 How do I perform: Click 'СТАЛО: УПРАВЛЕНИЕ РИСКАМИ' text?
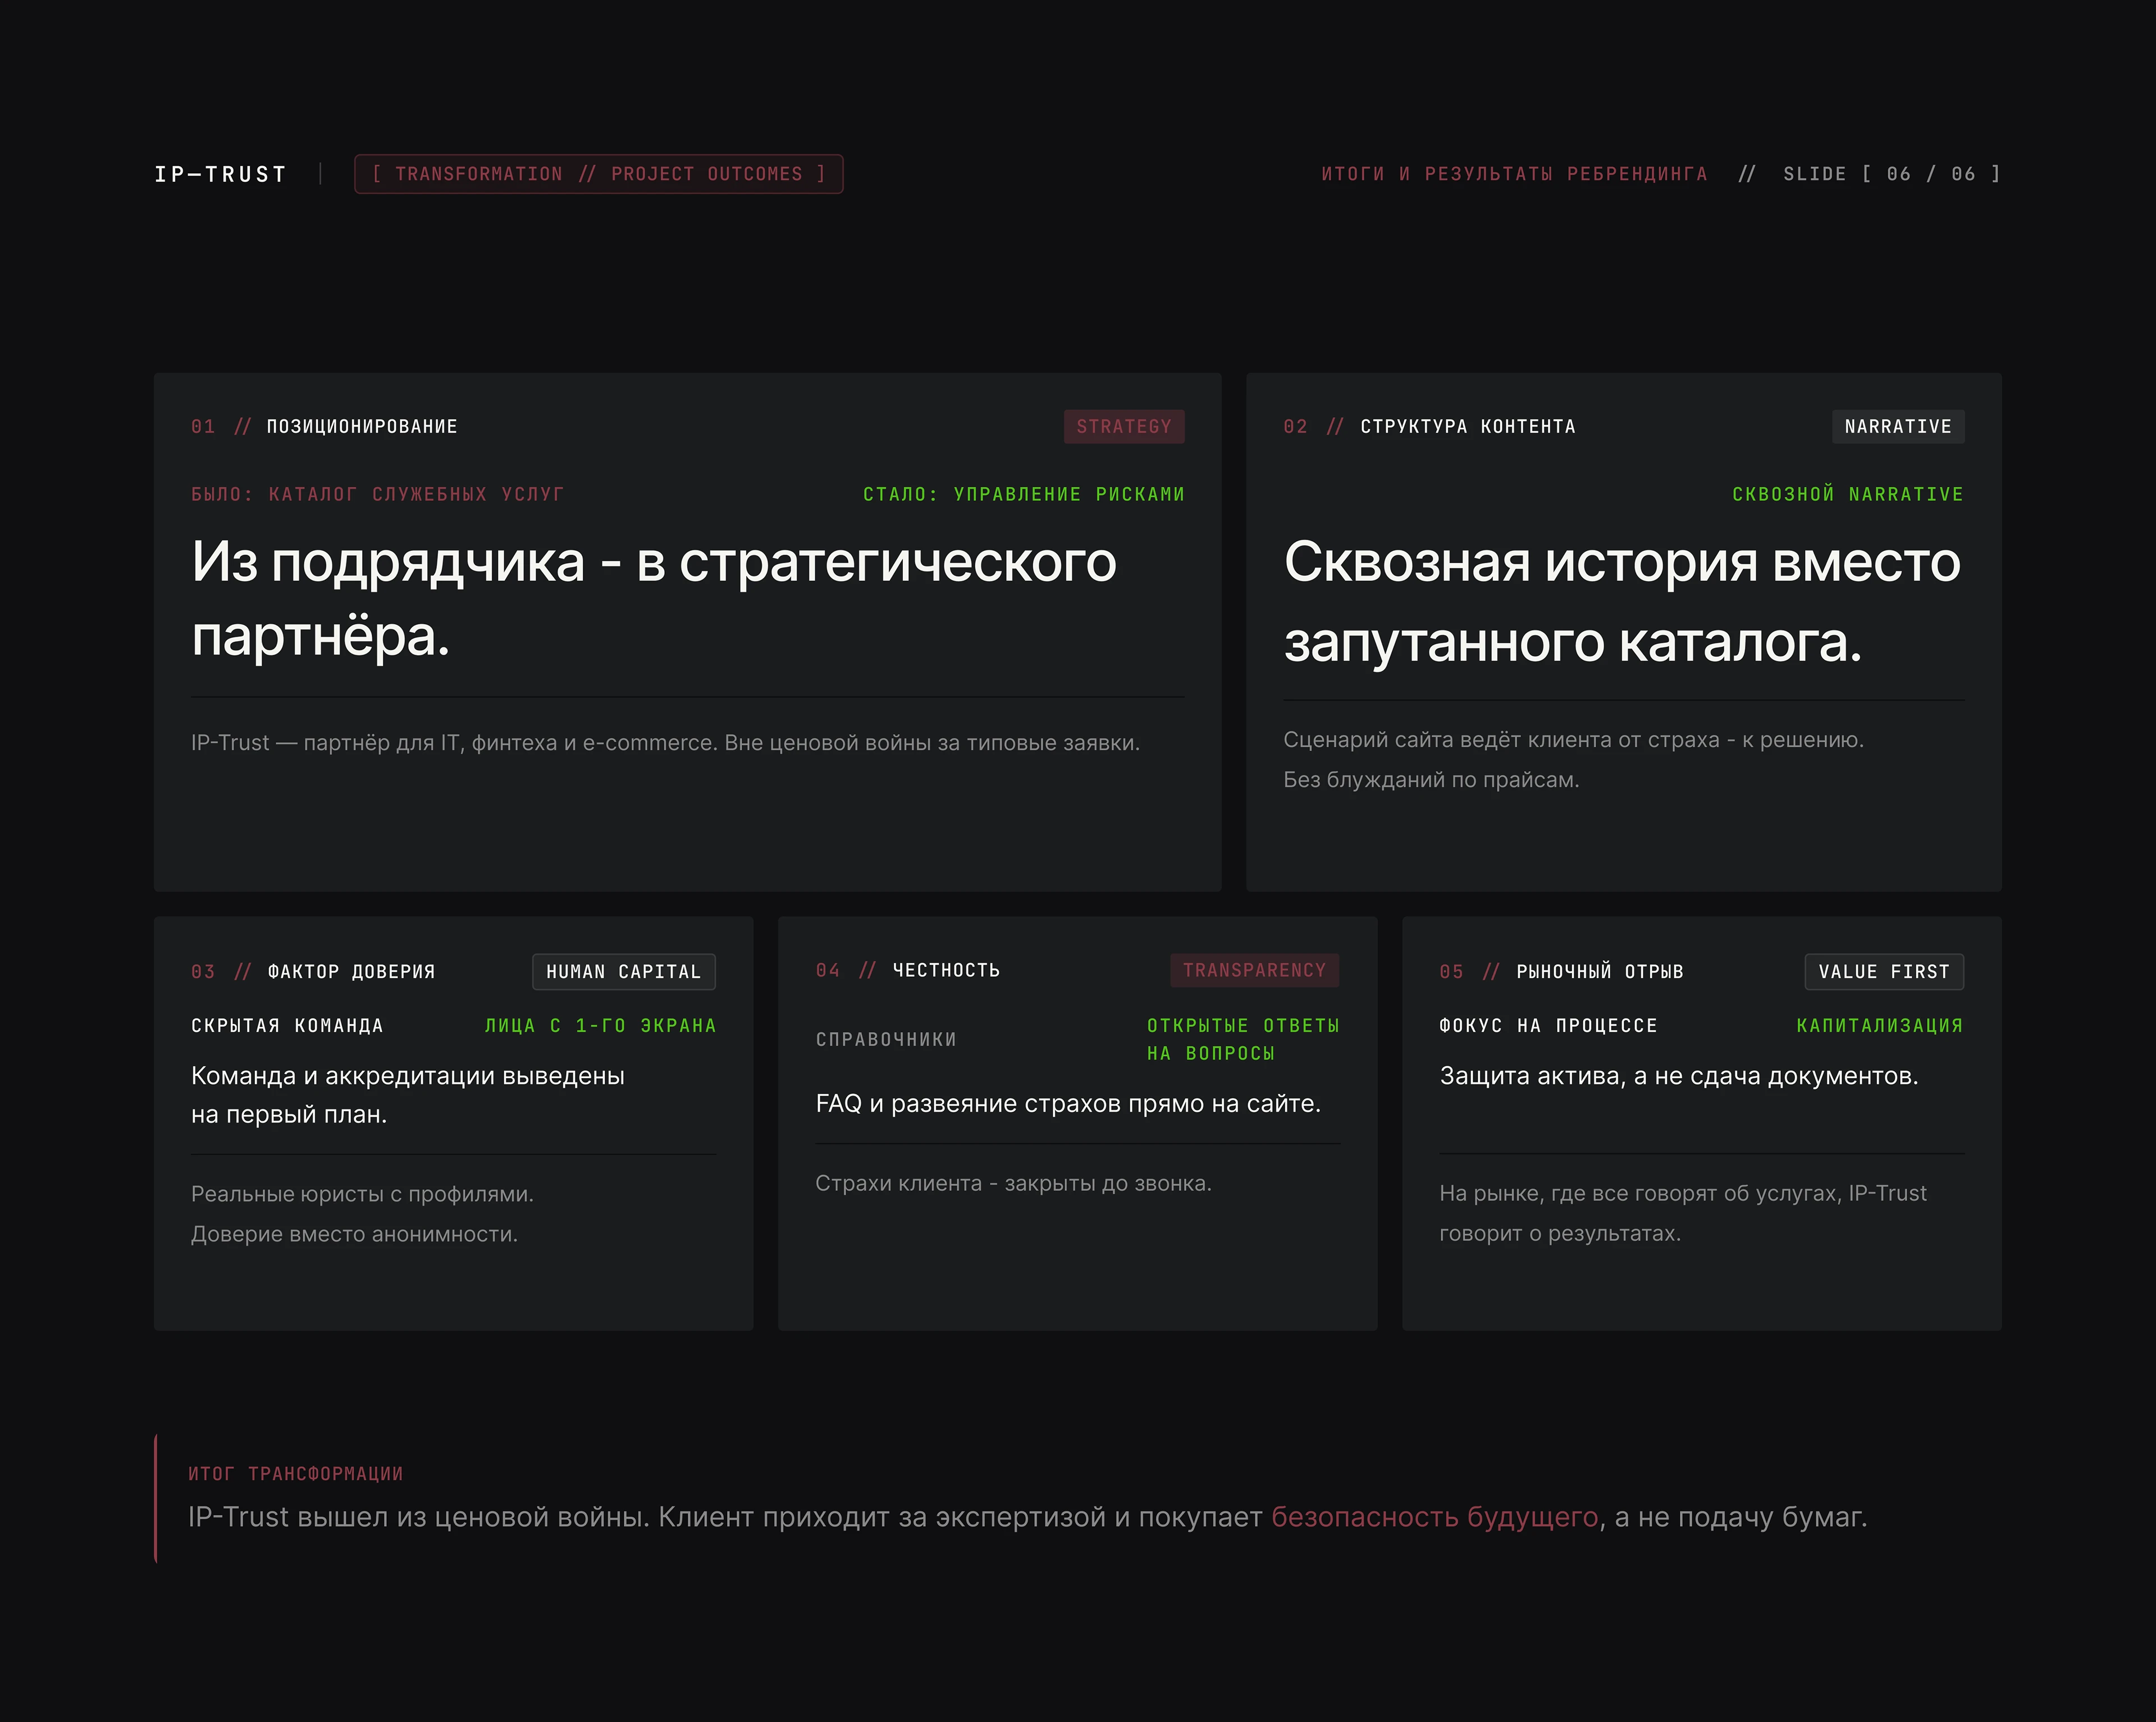point(1023,494)
